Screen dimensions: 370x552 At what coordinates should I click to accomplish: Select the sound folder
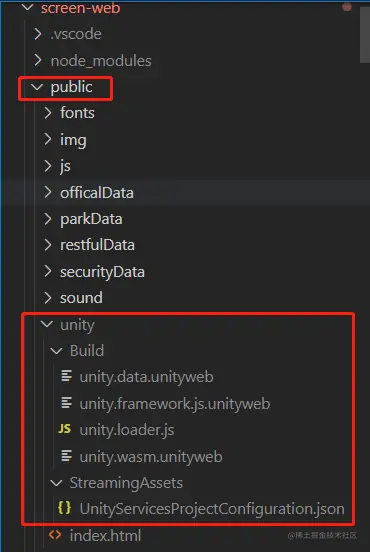(81, 298)
